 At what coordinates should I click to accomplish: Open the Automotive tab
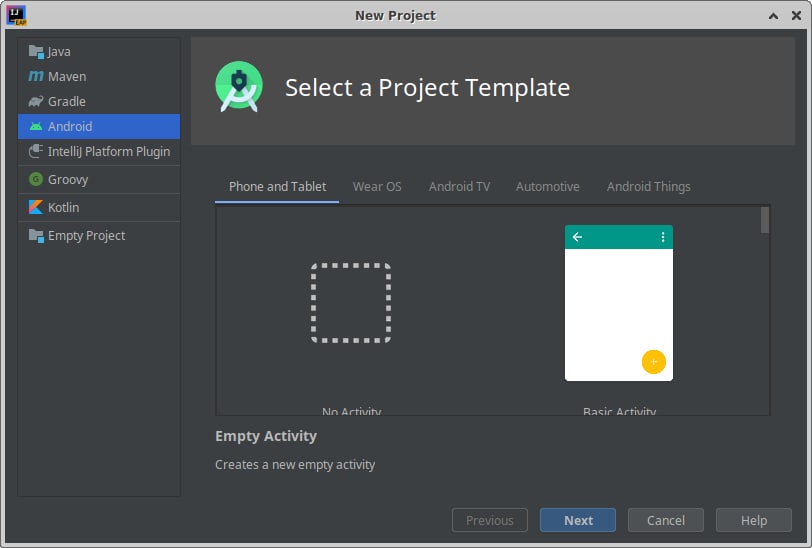pos(547,186)
